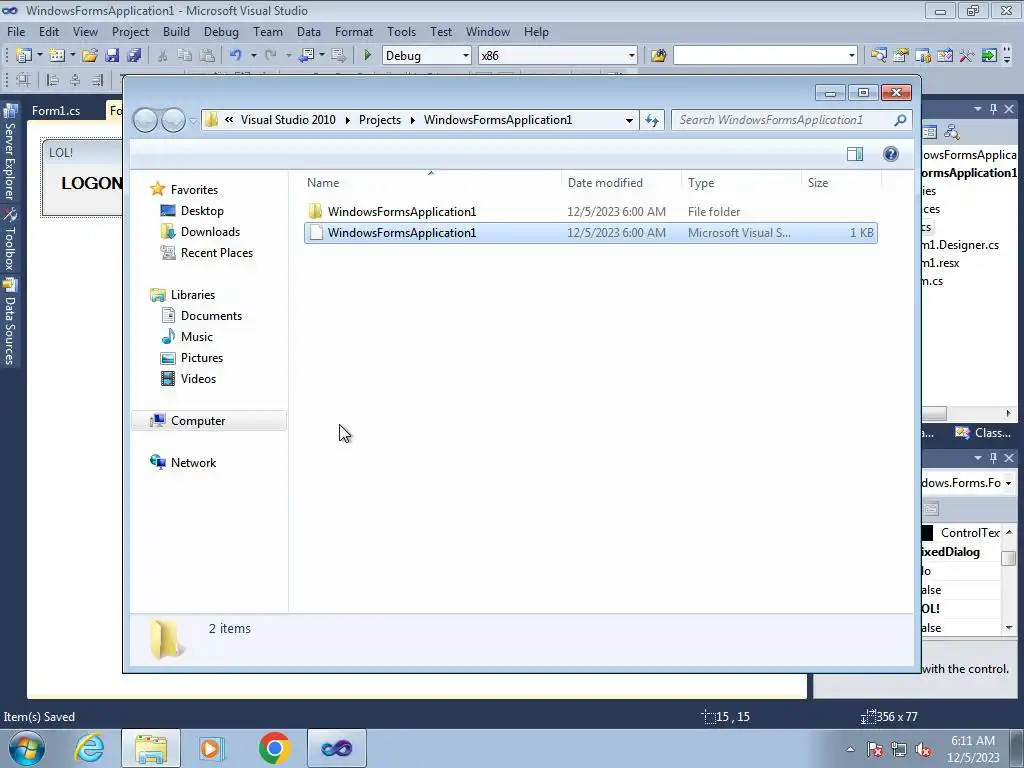Pin the Properties panel

(993, 458)
